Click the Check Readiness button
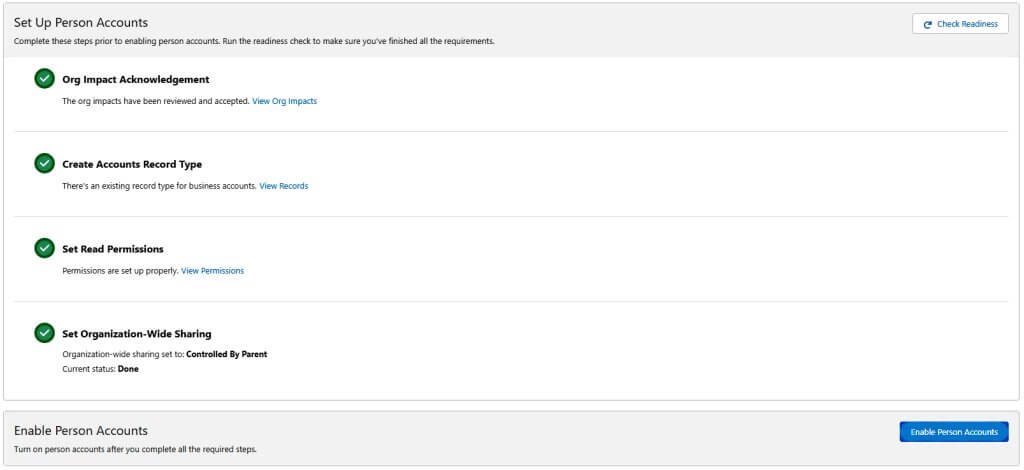Screen dimensions: 1024x470 point(960,24)
